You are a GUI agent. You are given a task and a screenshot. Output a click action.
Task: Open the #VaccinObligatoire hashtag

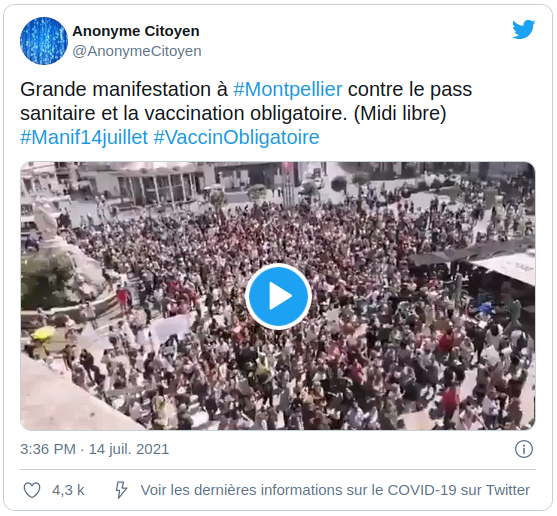click(x=236, y=137)
